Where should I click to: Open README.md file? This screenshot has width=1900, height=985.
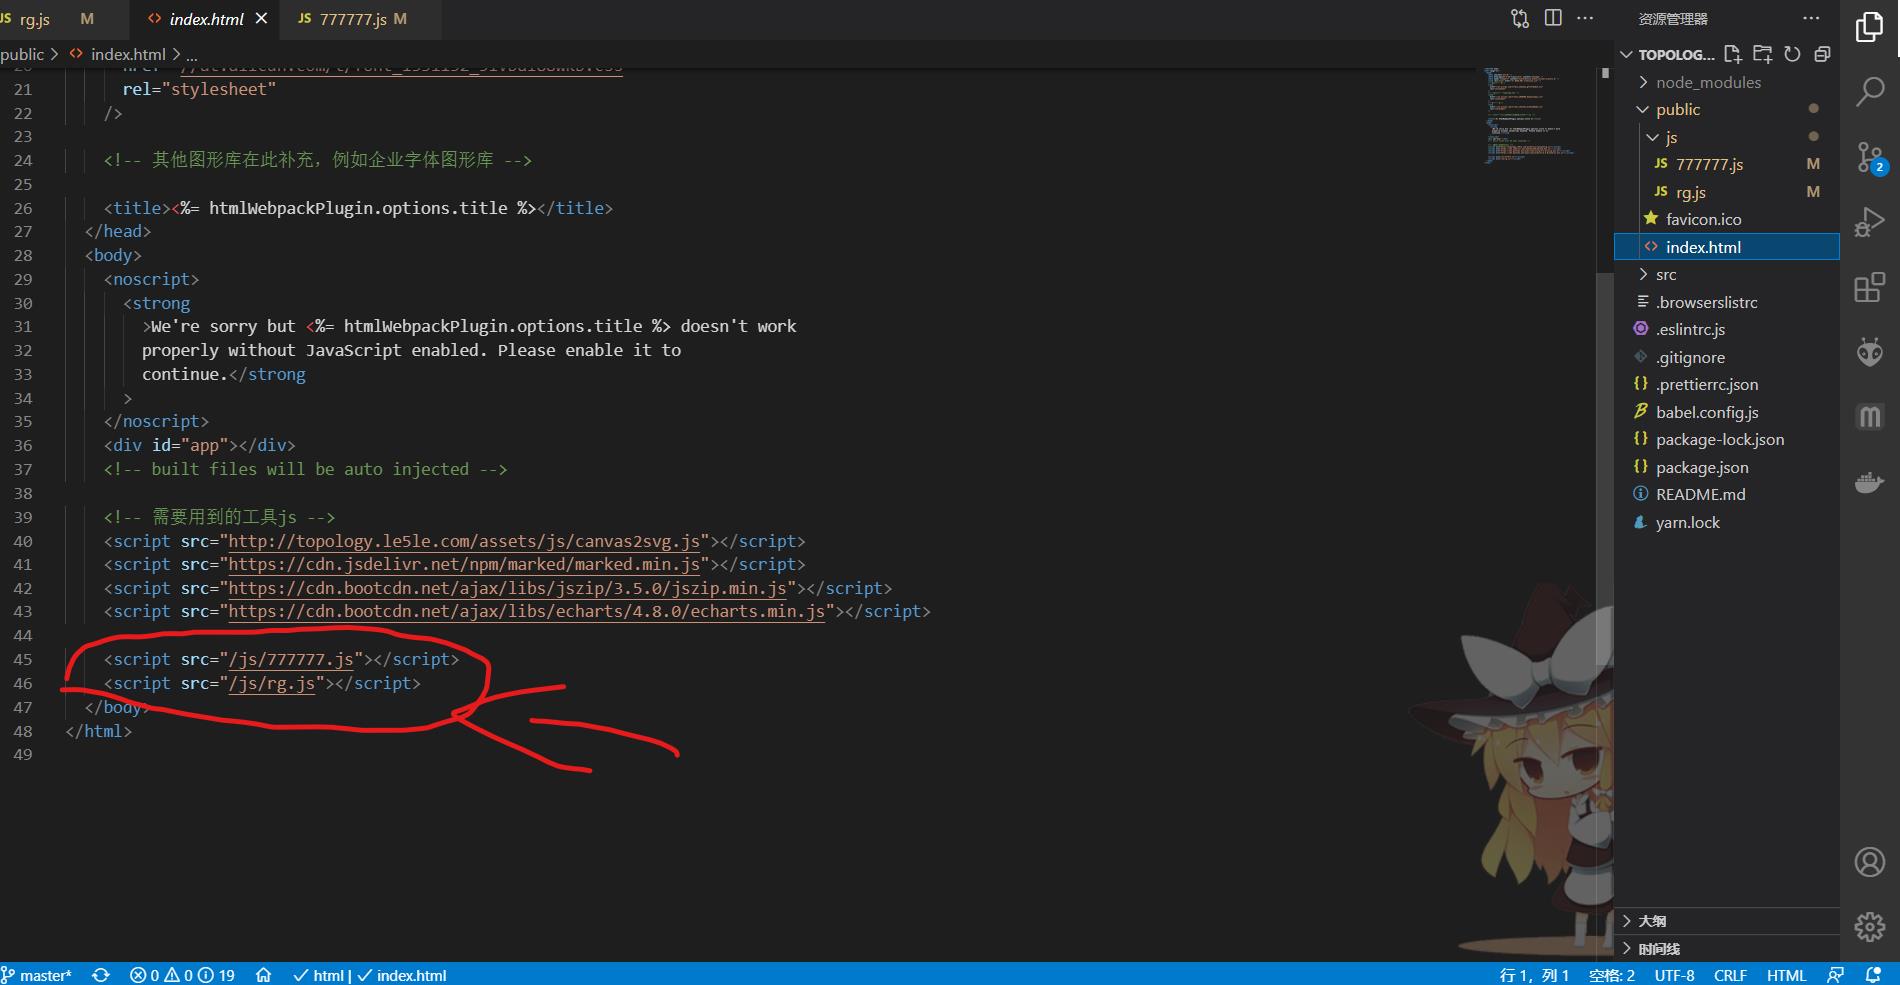pos(1700,494)
